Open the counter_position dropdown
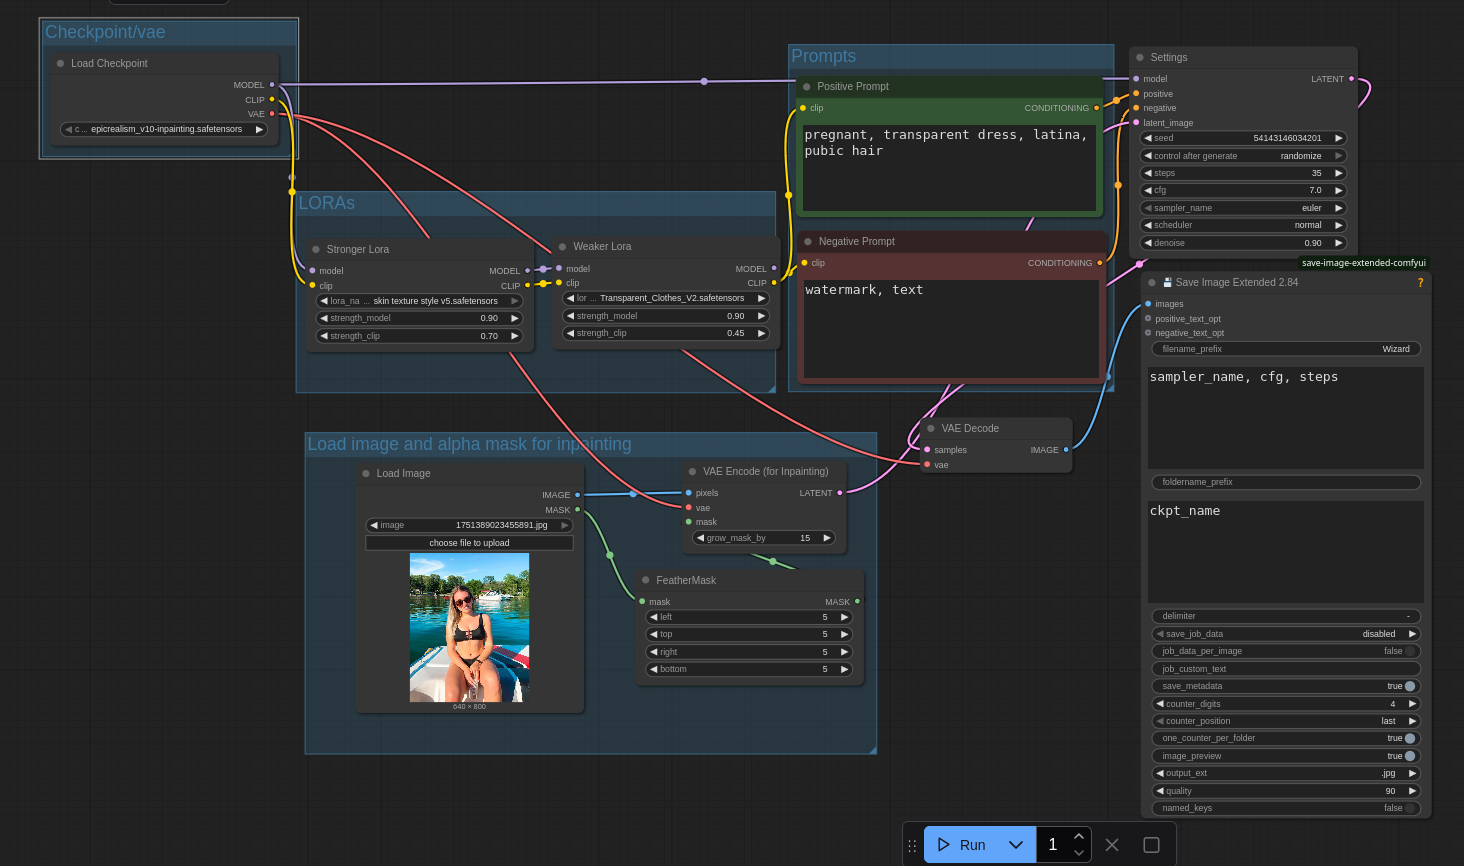This screenshot has width=1464, height=866. (1286, 721)
